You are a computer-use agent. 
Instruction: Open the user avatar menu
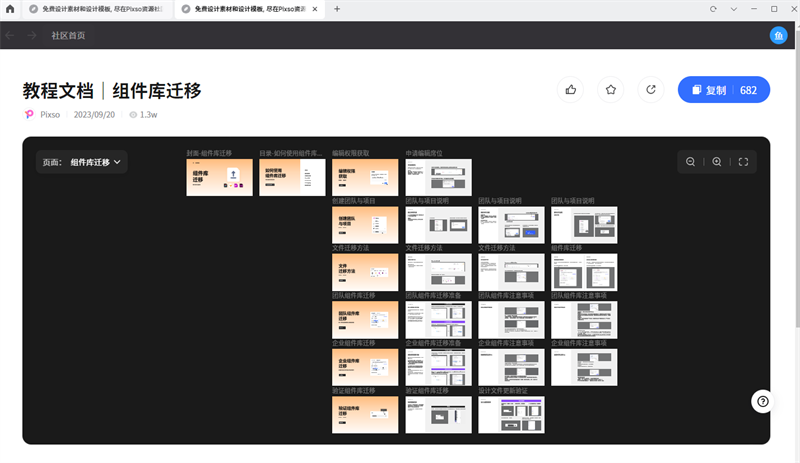coord(779,35)
